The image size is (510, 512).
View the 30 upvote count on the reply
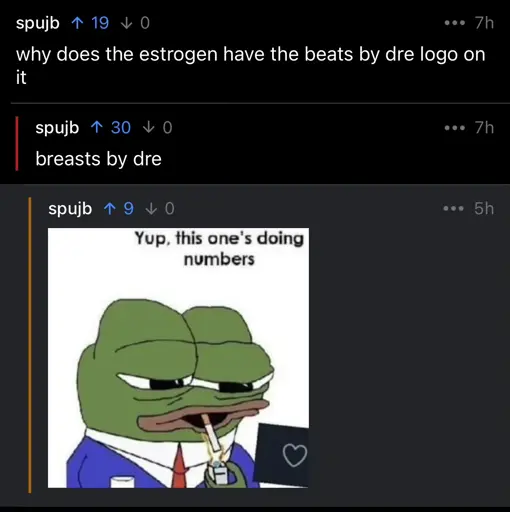121,128
